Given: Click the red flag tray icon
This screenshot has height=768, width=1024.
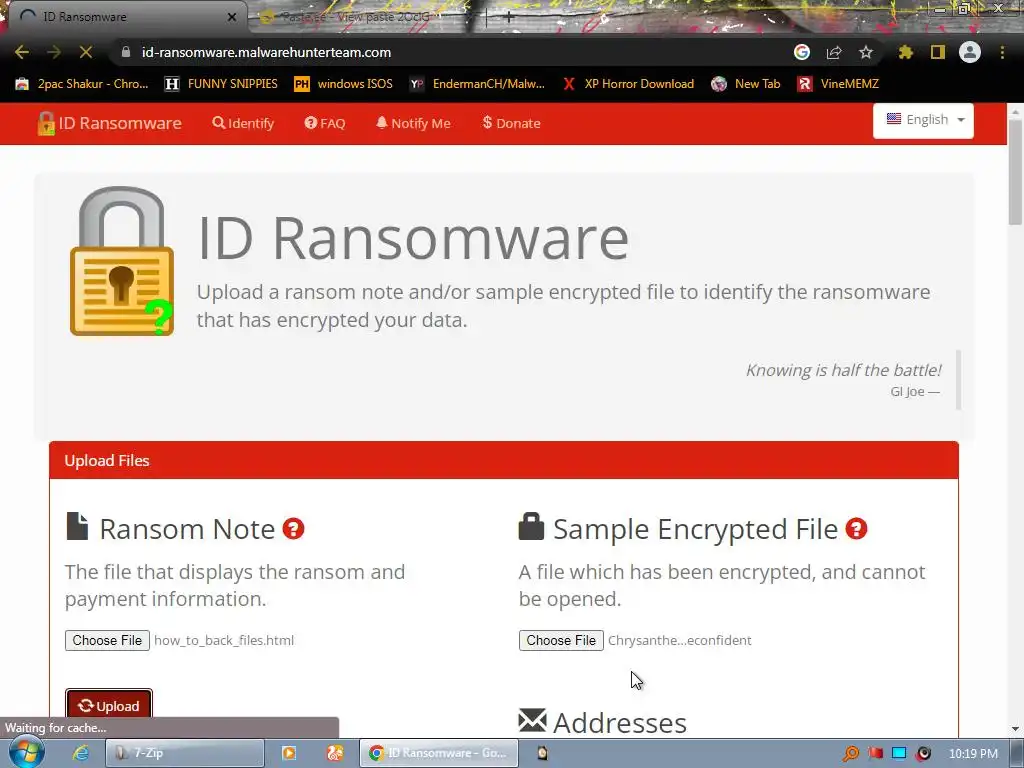Looking at the screenshot, I should point(876,754).
